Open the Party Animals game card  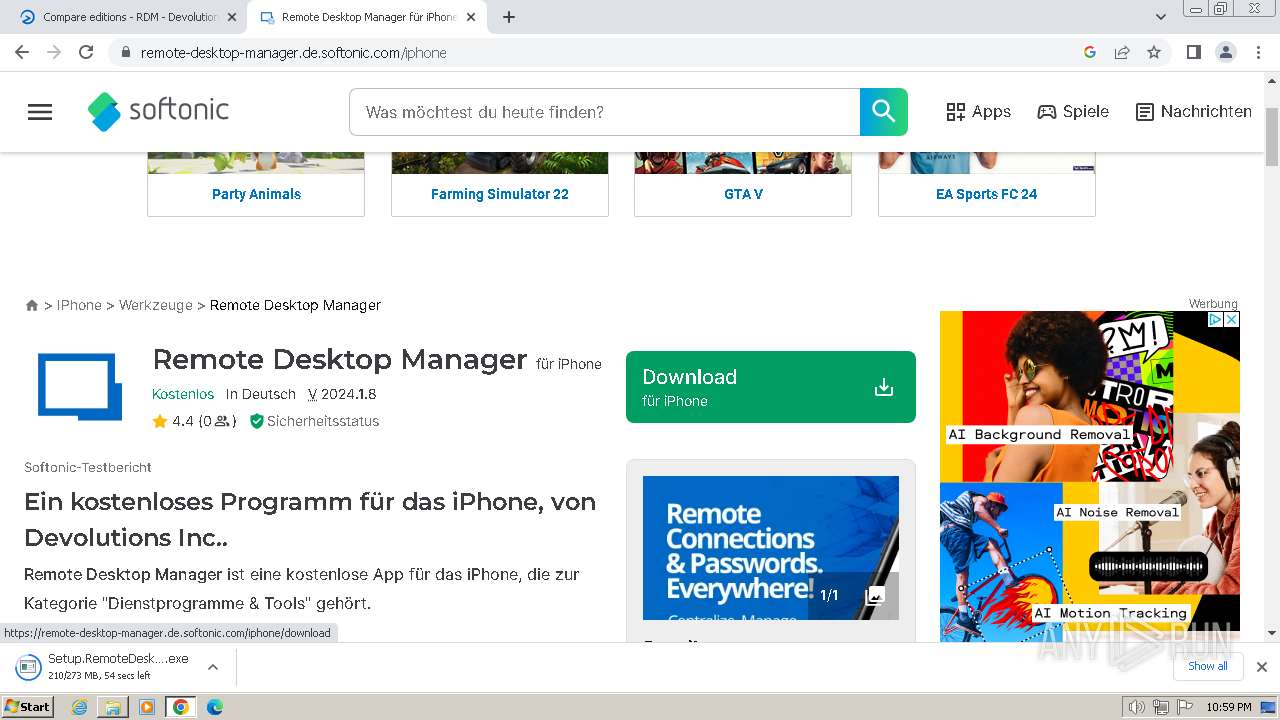256,185
